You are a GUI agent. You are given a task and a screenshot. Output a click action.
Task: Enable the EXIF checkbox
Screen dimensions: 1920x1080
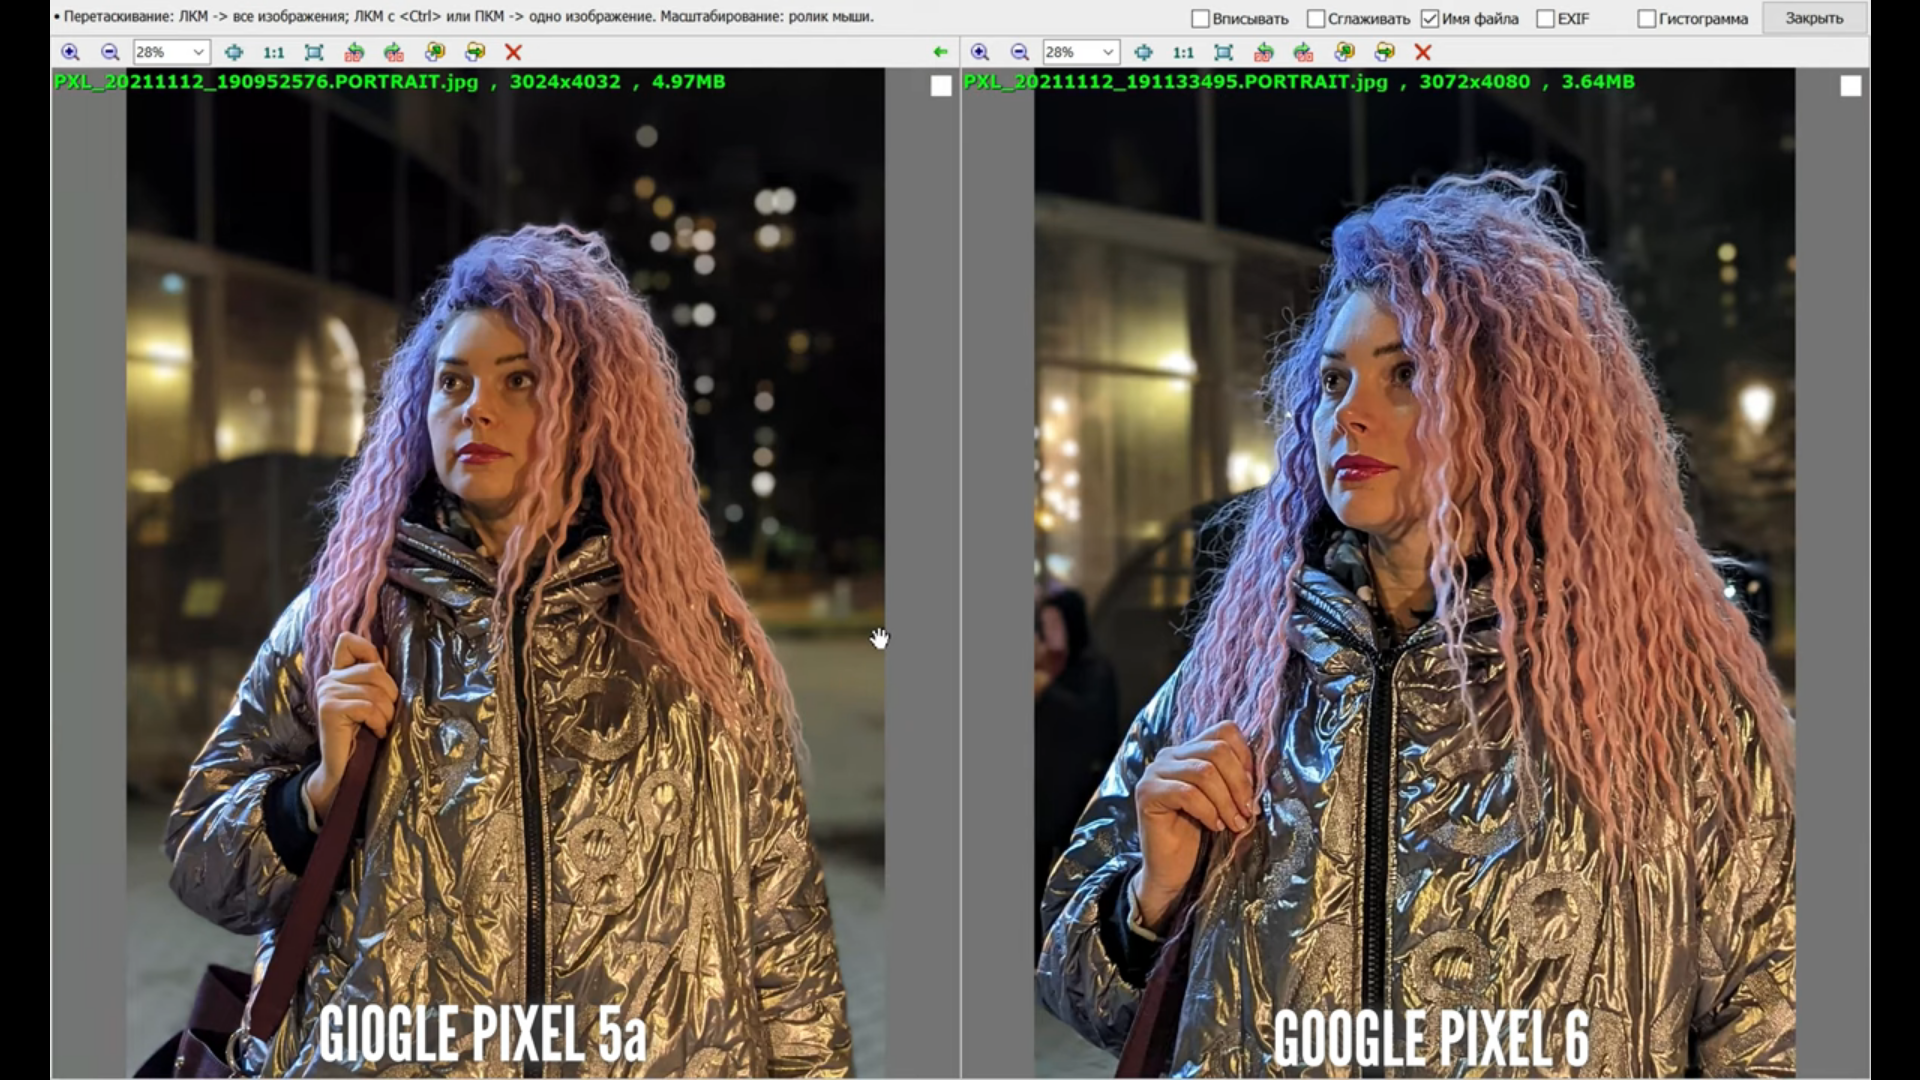click(x=1545, y=18)
